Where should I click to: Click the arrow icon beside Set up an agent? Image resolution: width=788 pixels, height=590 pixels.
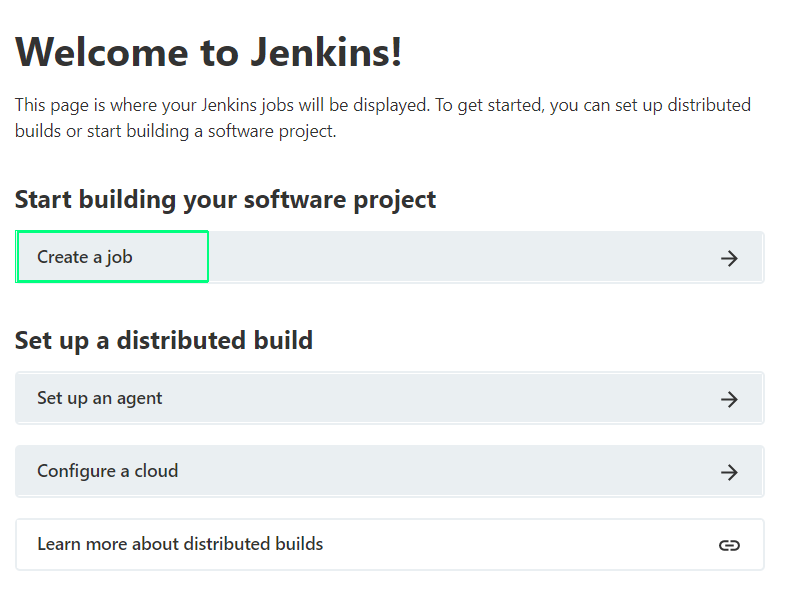pos(729,399)
